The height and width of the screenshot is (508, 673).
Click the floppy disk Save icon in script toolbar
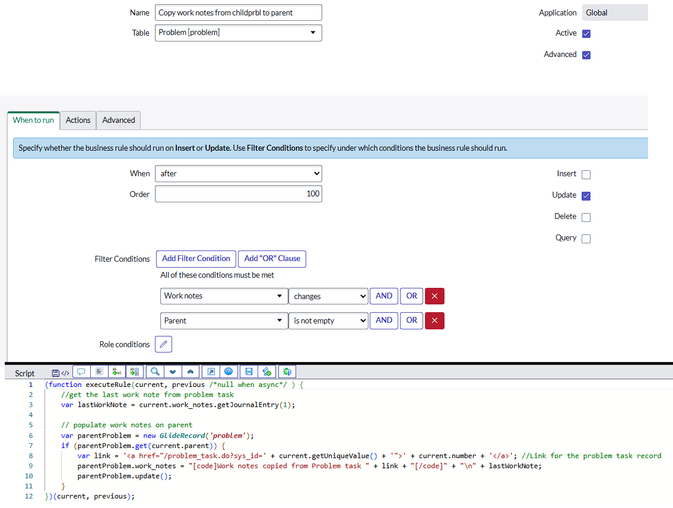249,372
